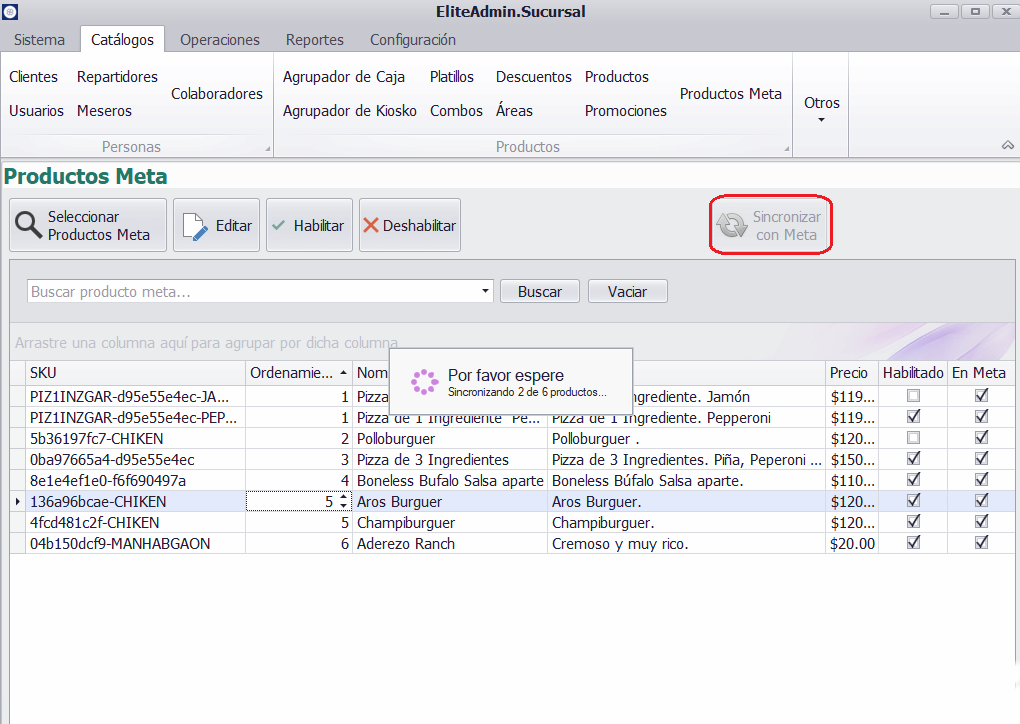Viewport: 1020px width, 724px height.
Task: Click the Sincronizar con Meta sync icon
Action: tap(732, 225)
